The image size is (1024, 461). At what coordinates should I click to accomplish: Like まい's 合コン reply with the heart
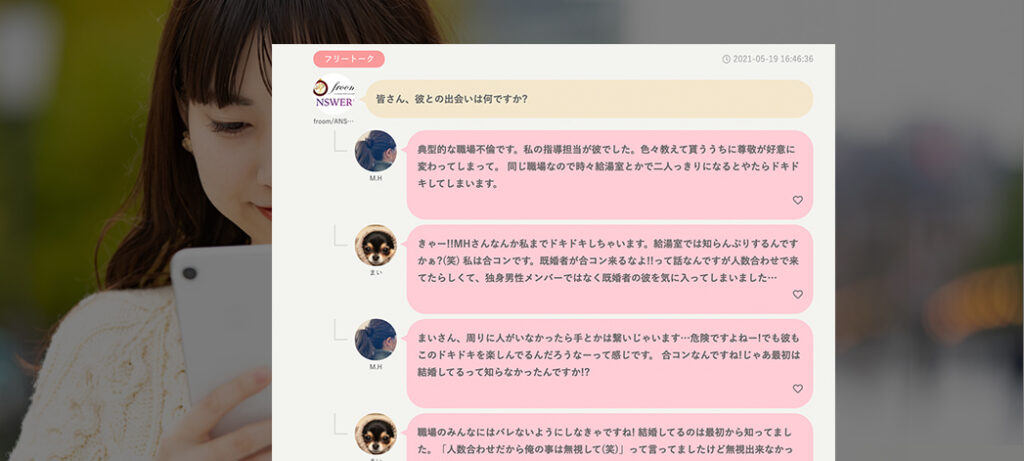(x=797, y=294)
